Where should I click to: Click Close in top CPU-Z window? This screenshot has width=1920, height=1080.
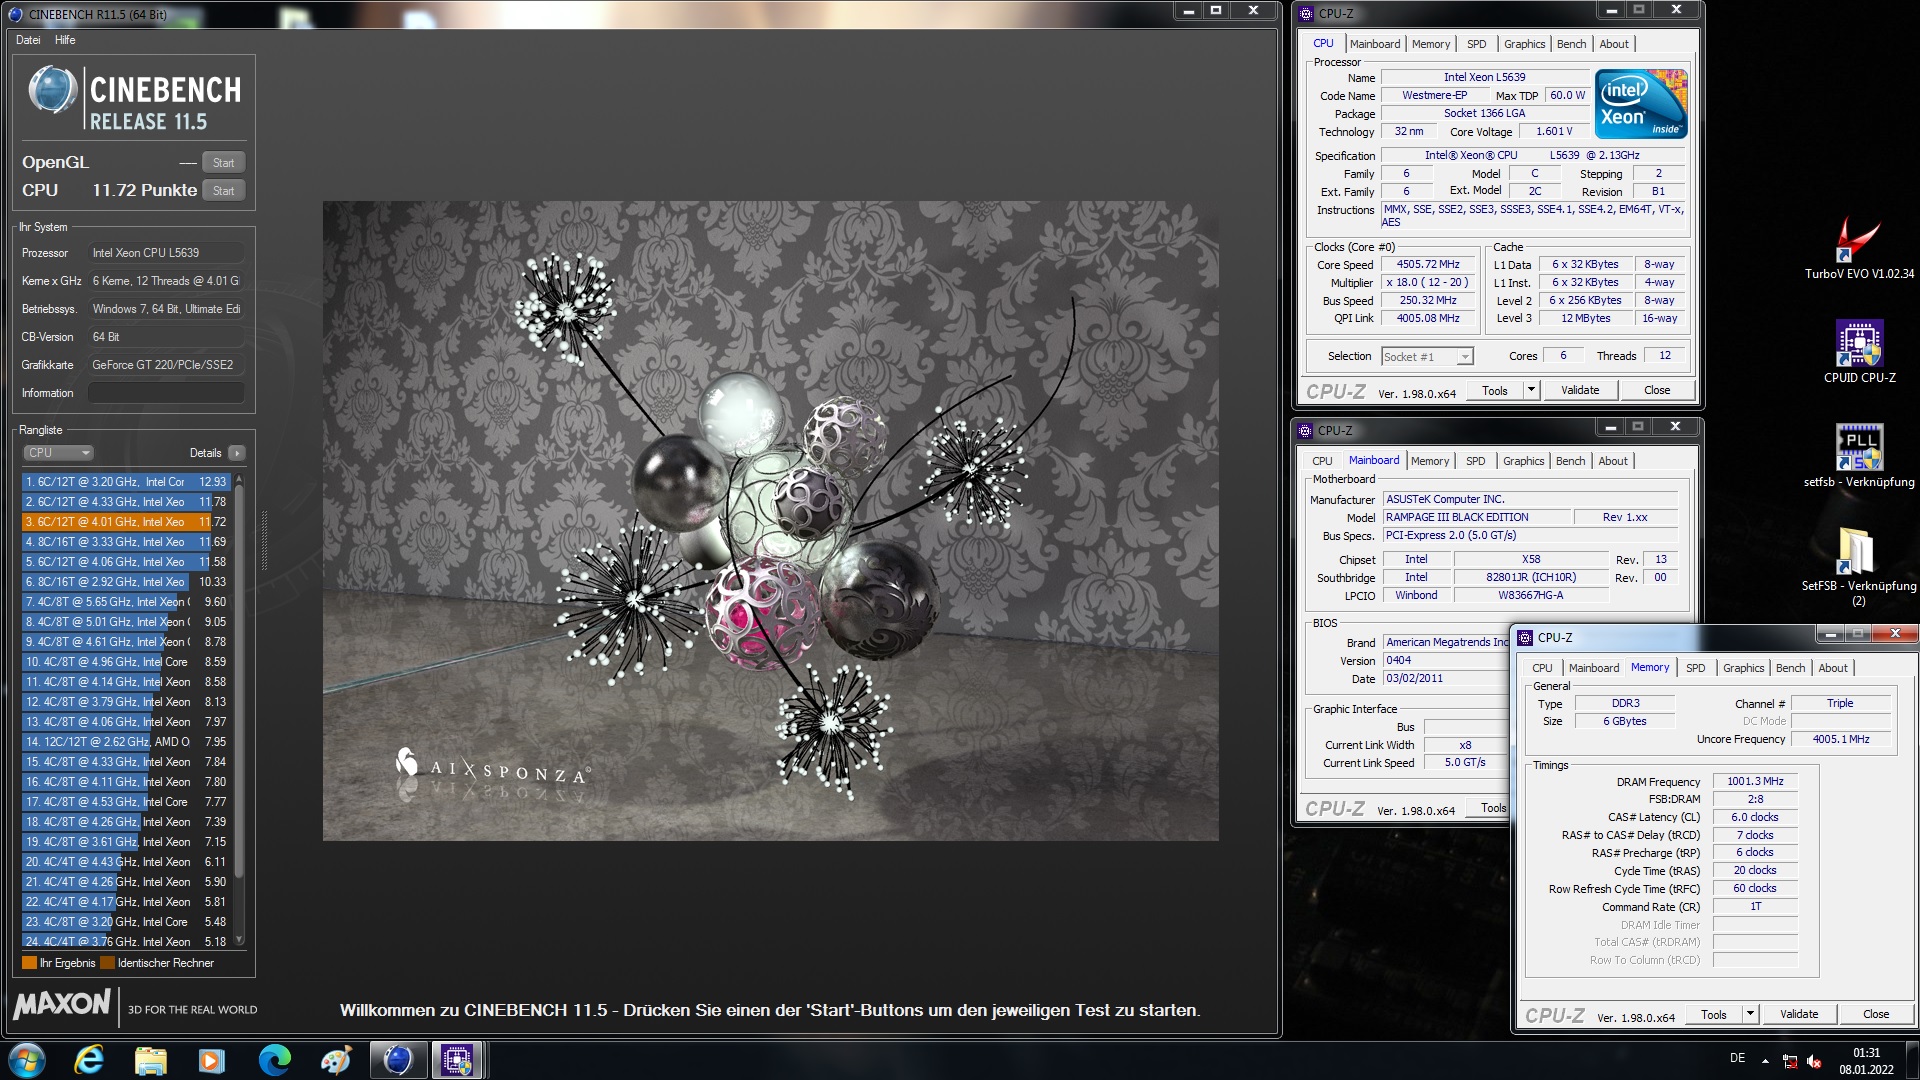pyautogui.click(x=1657, y=391)
